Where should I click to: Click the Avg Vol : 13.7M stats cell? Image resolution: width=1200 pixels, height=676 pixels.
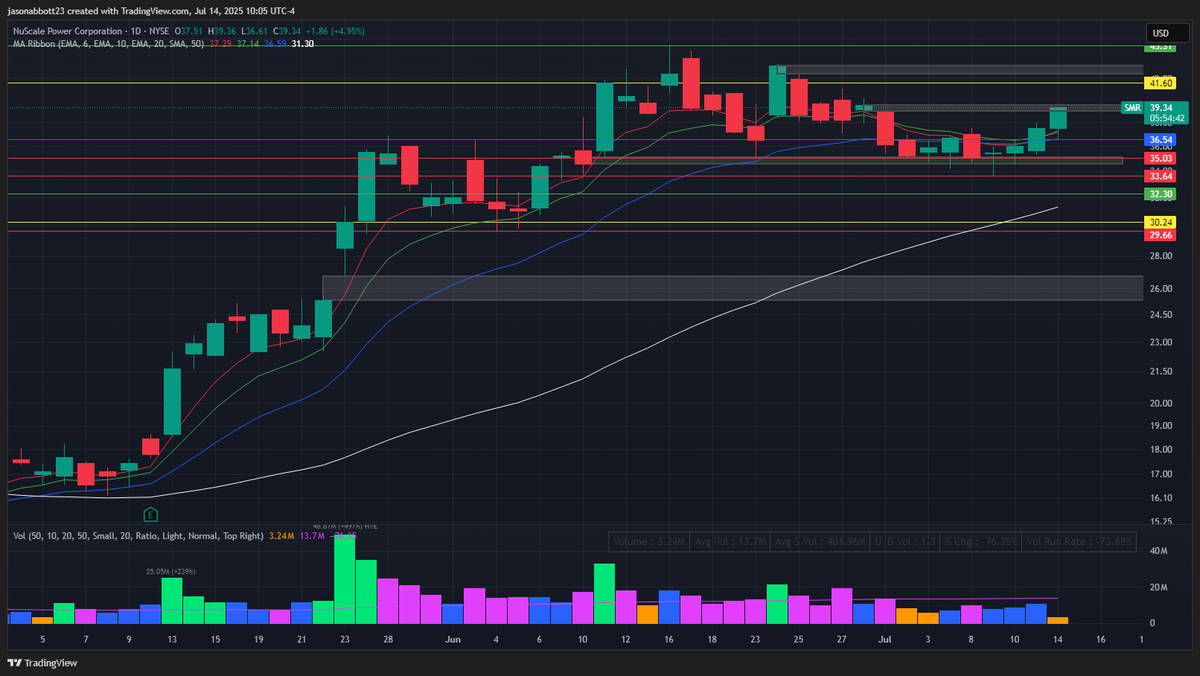[x=730, y=541]
